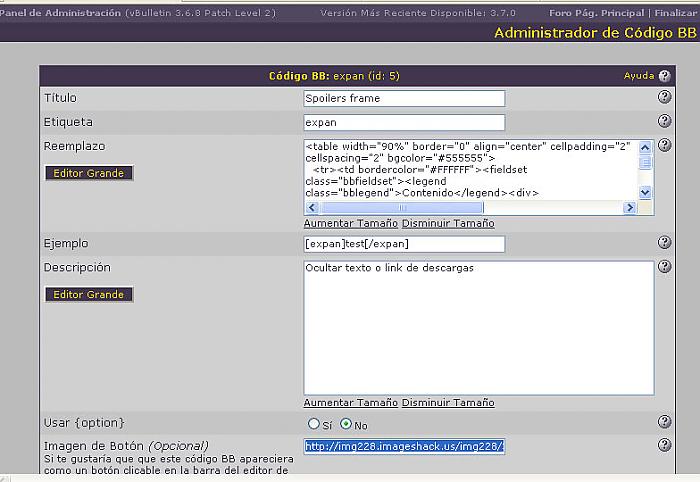Select the Sí radio button
The image size is (700, 482).
pyautogui.click(x=314, y=423)
